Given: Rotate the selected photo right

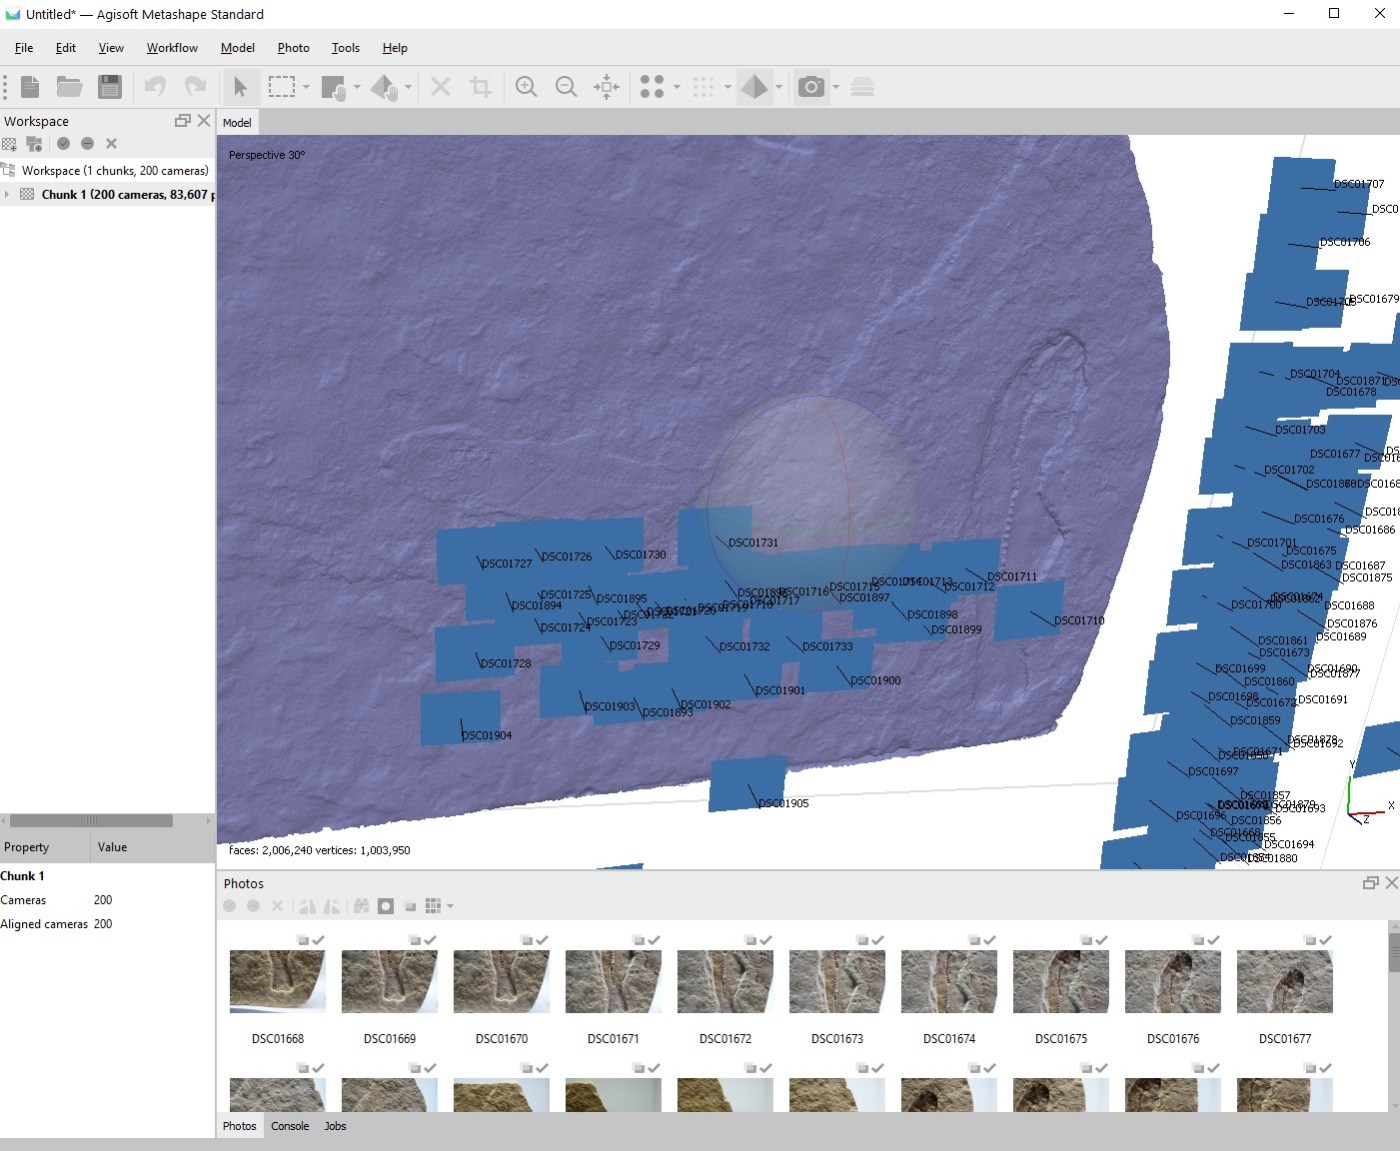Looking at the screenshot, I should tap(333, 906).
